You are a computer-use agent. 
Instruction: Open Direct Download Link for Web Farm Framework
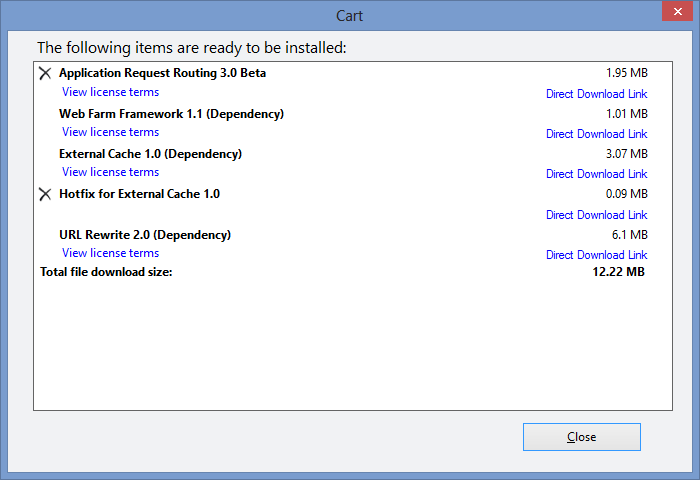596,134
